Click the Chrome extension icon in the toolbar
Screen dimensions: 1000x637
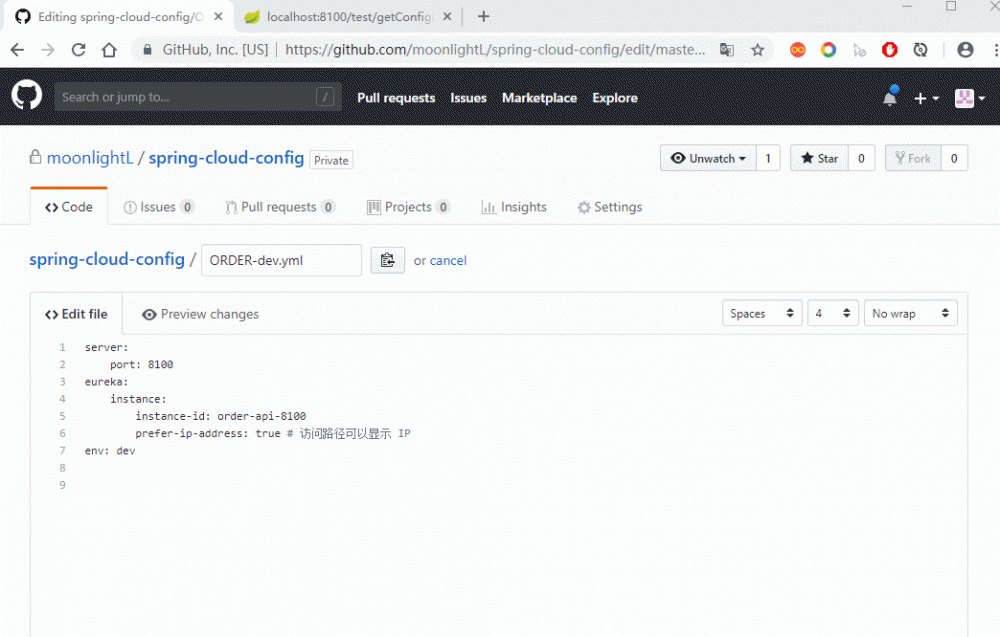[828, 49]
